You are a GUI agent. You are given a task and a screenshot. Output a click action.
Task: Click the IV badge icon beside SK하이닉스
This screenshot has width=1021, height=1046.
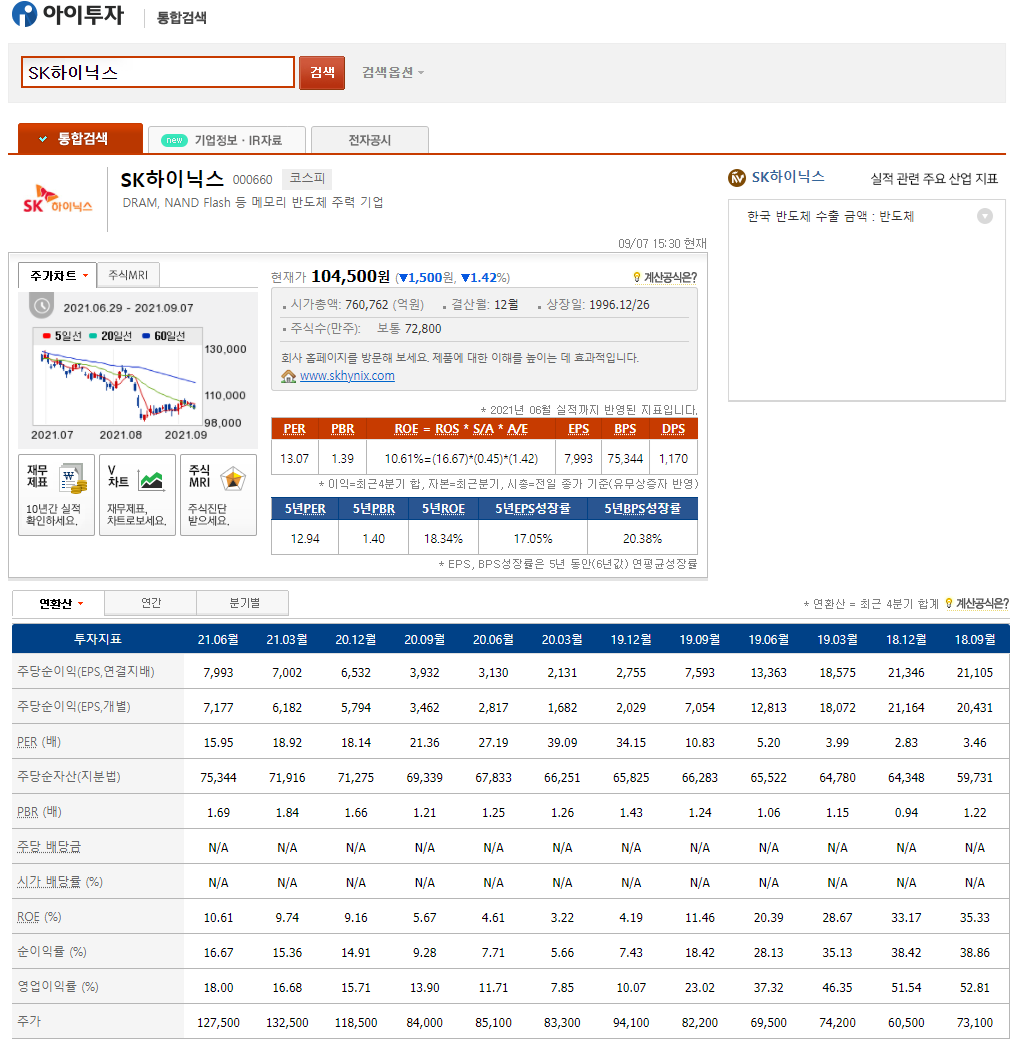737,178
